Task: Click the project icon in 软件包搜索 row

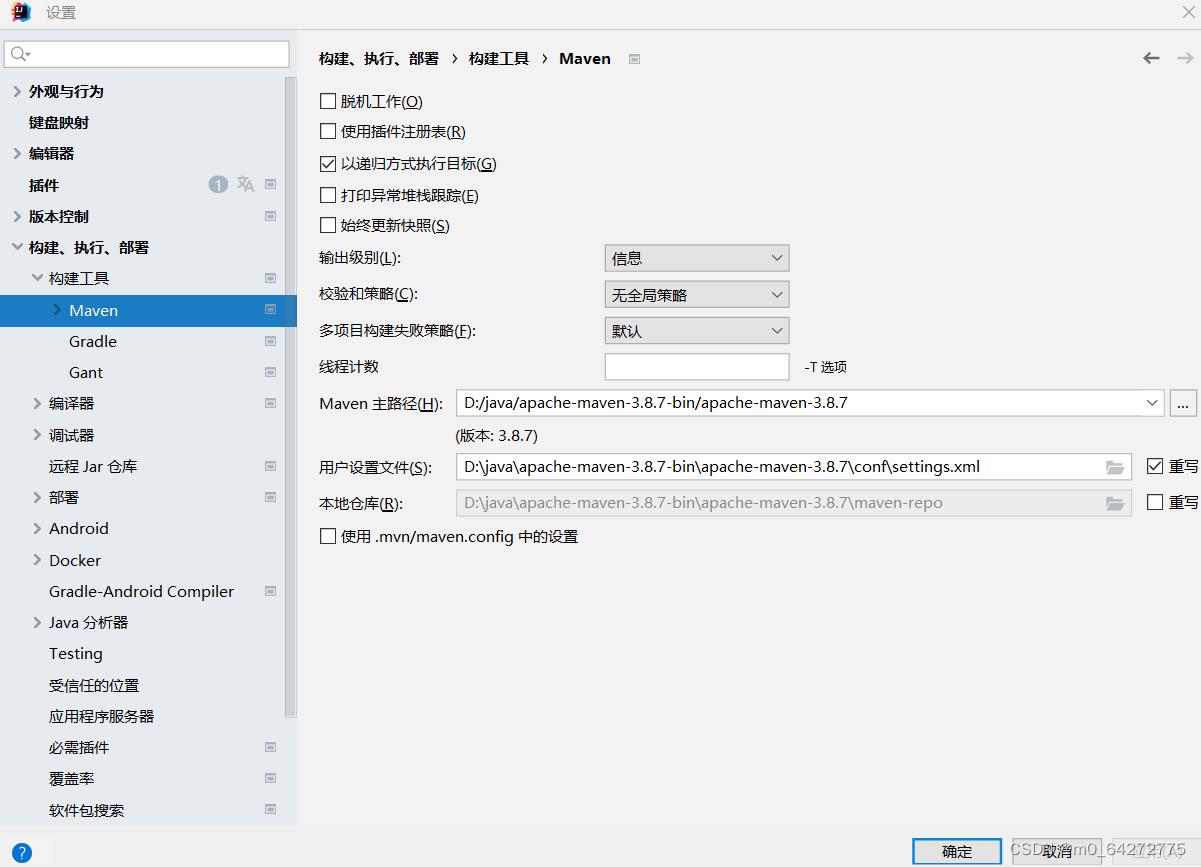Action: pyautogui.click(x=270, y=809)
